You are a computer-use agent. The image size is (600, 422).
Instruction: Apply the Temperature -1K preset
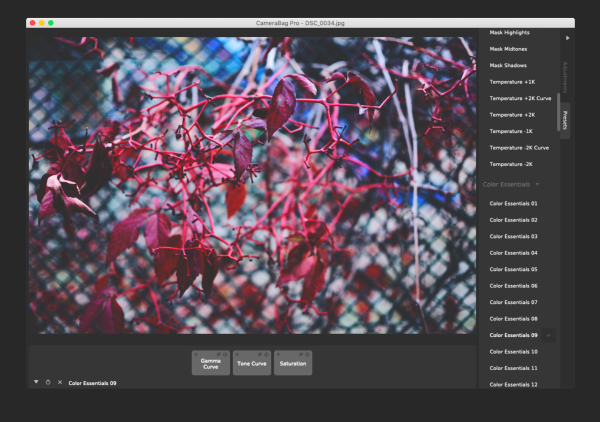(x=511, y=131)
